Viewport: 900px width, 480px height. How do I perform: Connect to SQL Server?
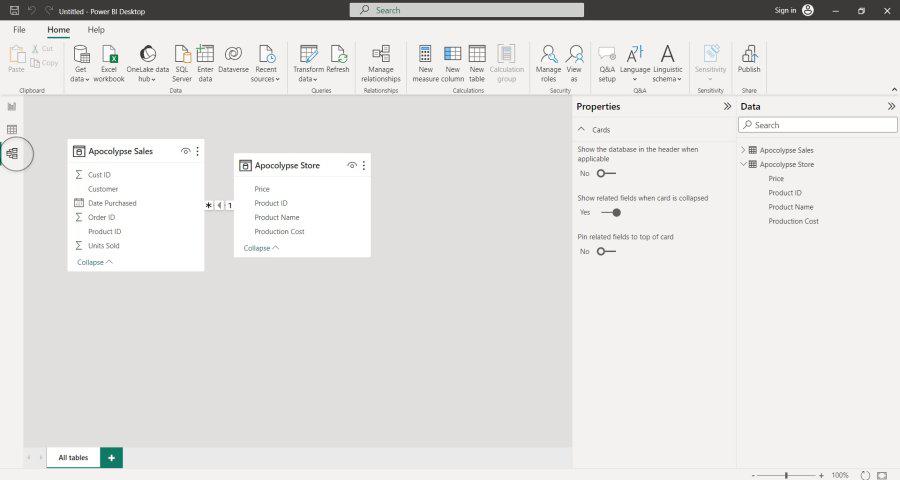click(182, 63)
